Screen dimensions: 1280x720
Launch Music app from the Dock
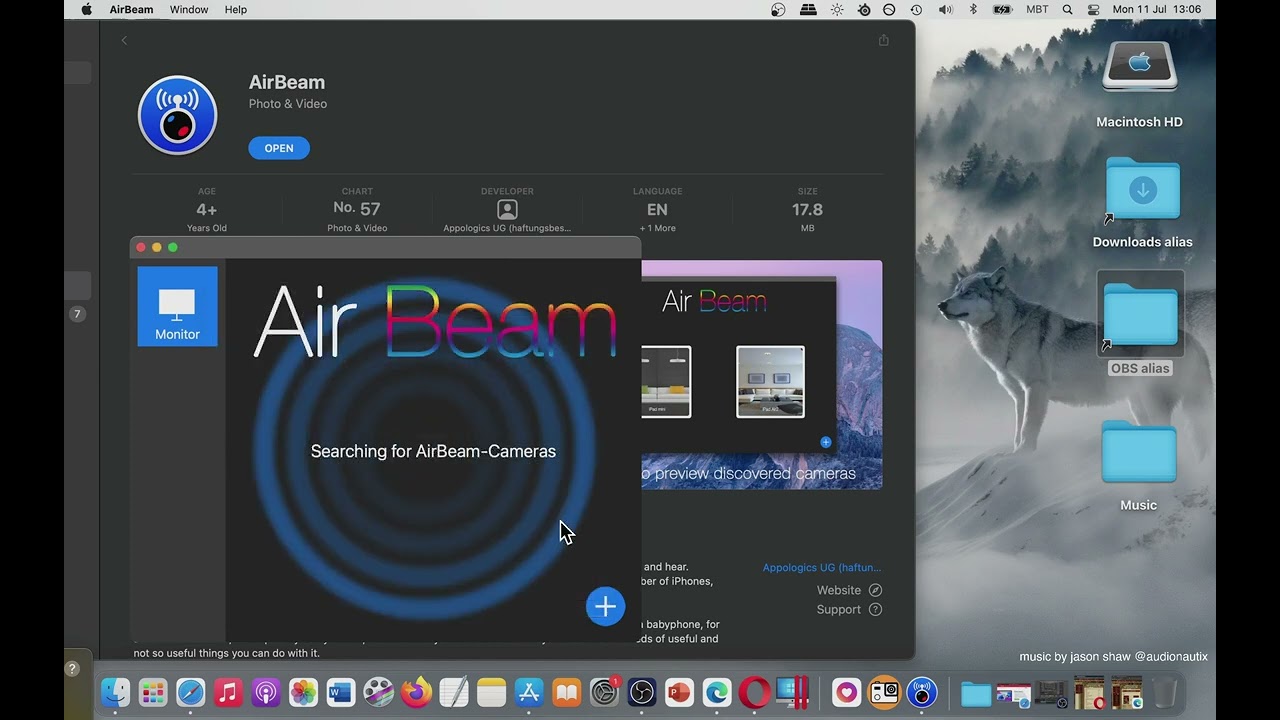point(228,692)
